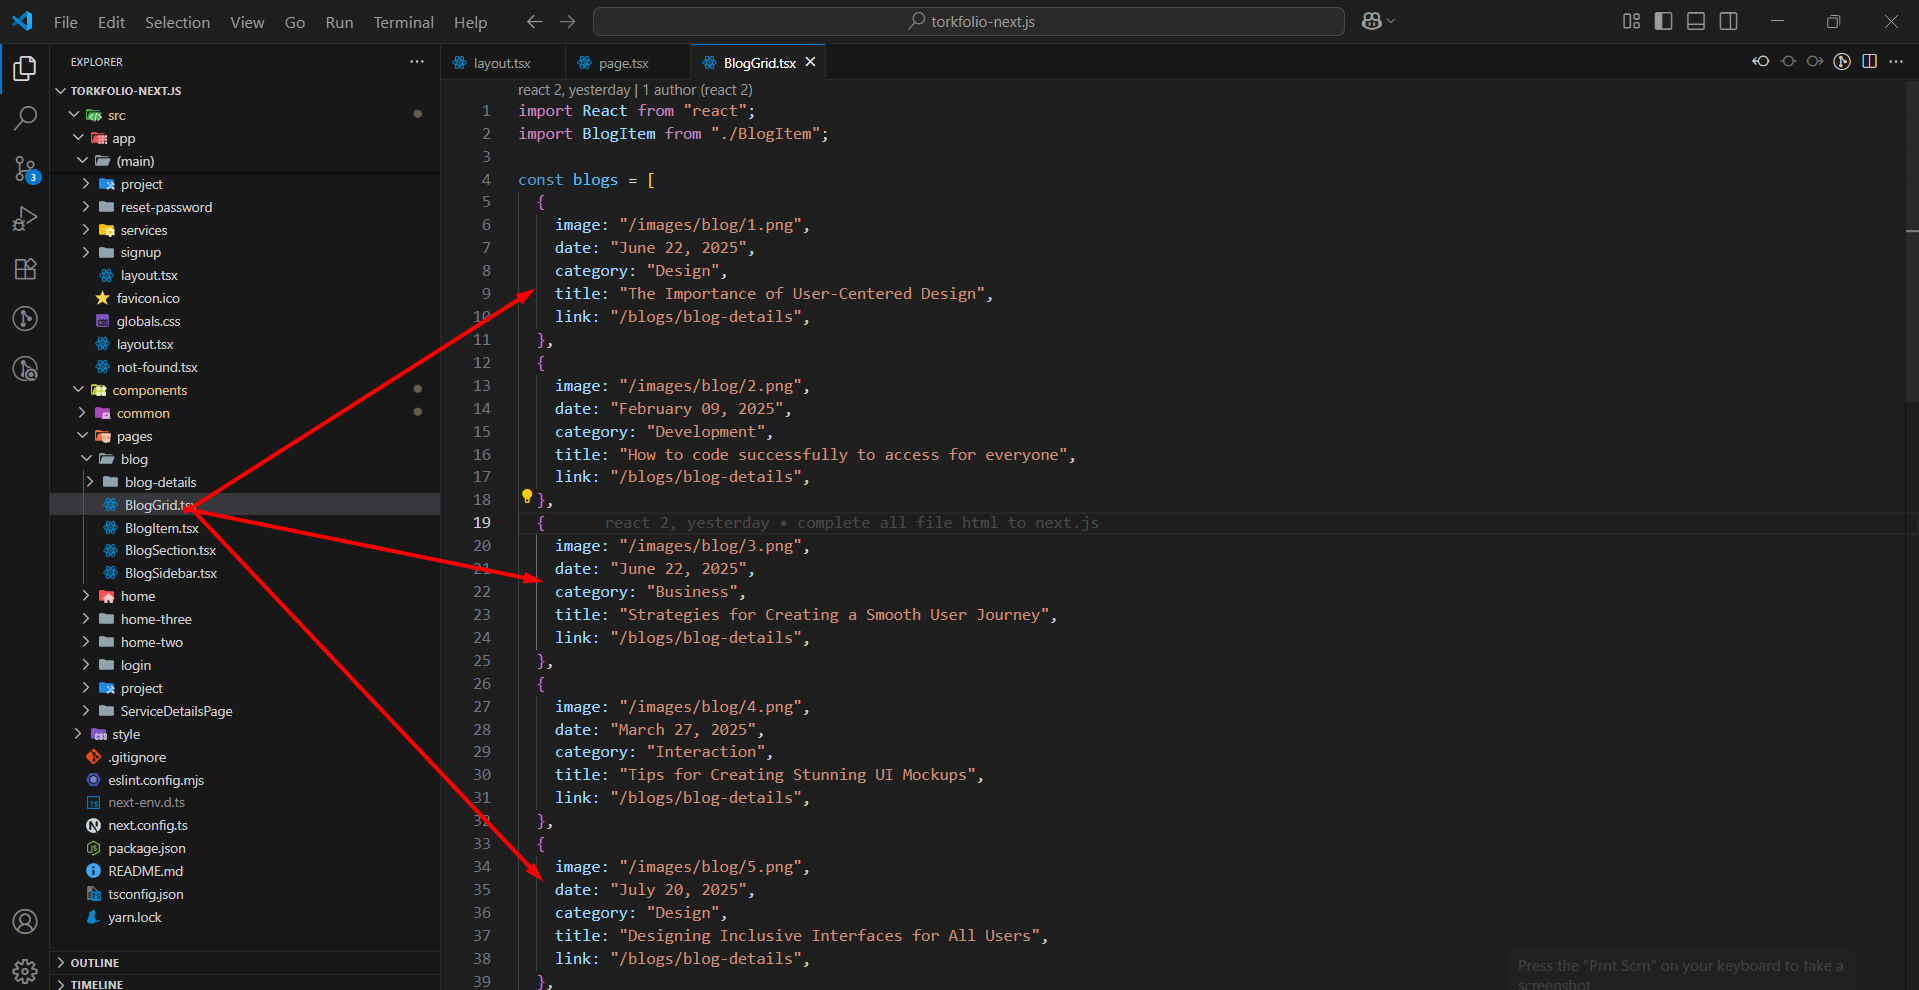
Task: Open Accounts menu in activity bar
Action: [x=25, y=921]
